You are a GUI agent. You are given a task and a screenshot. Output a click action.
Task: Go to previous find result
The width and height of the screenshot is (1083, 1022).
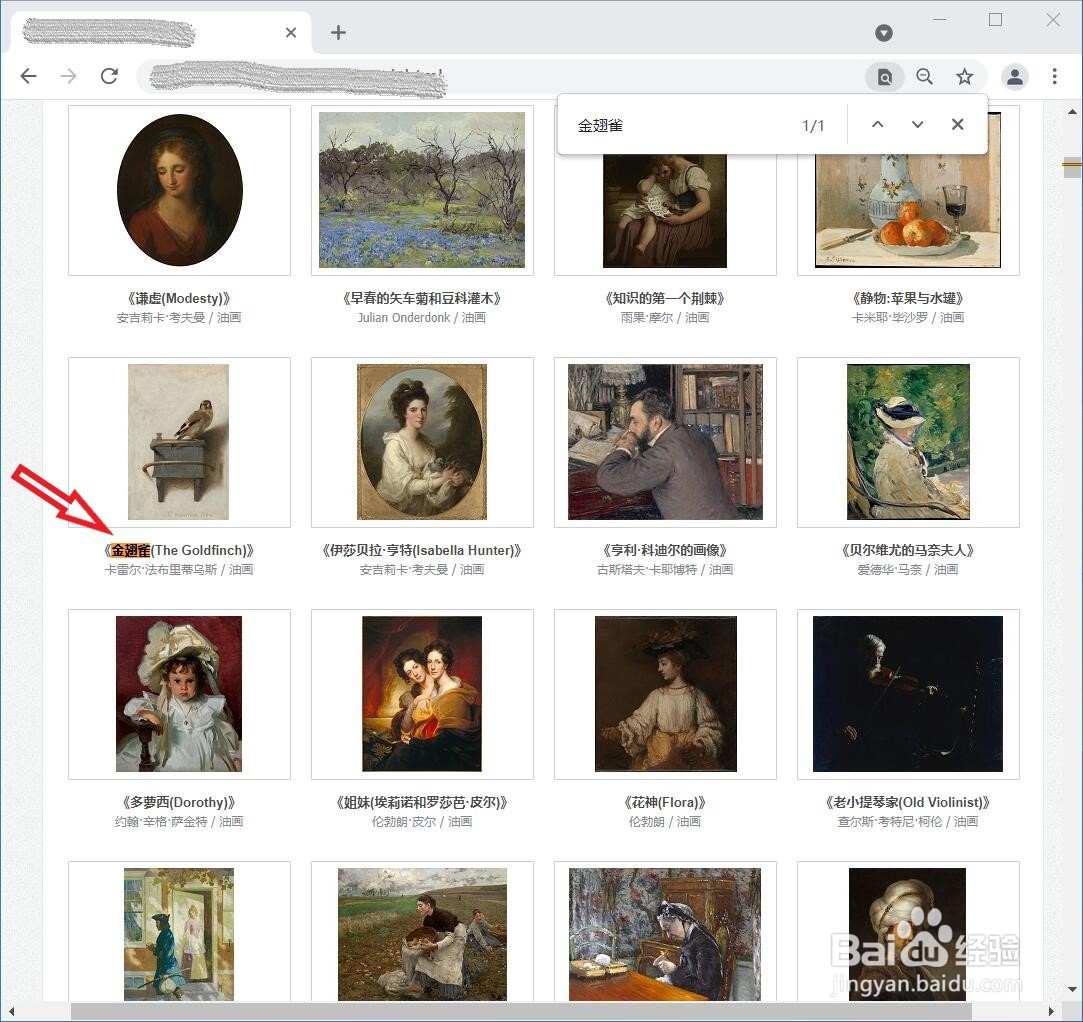click(877, 124)
